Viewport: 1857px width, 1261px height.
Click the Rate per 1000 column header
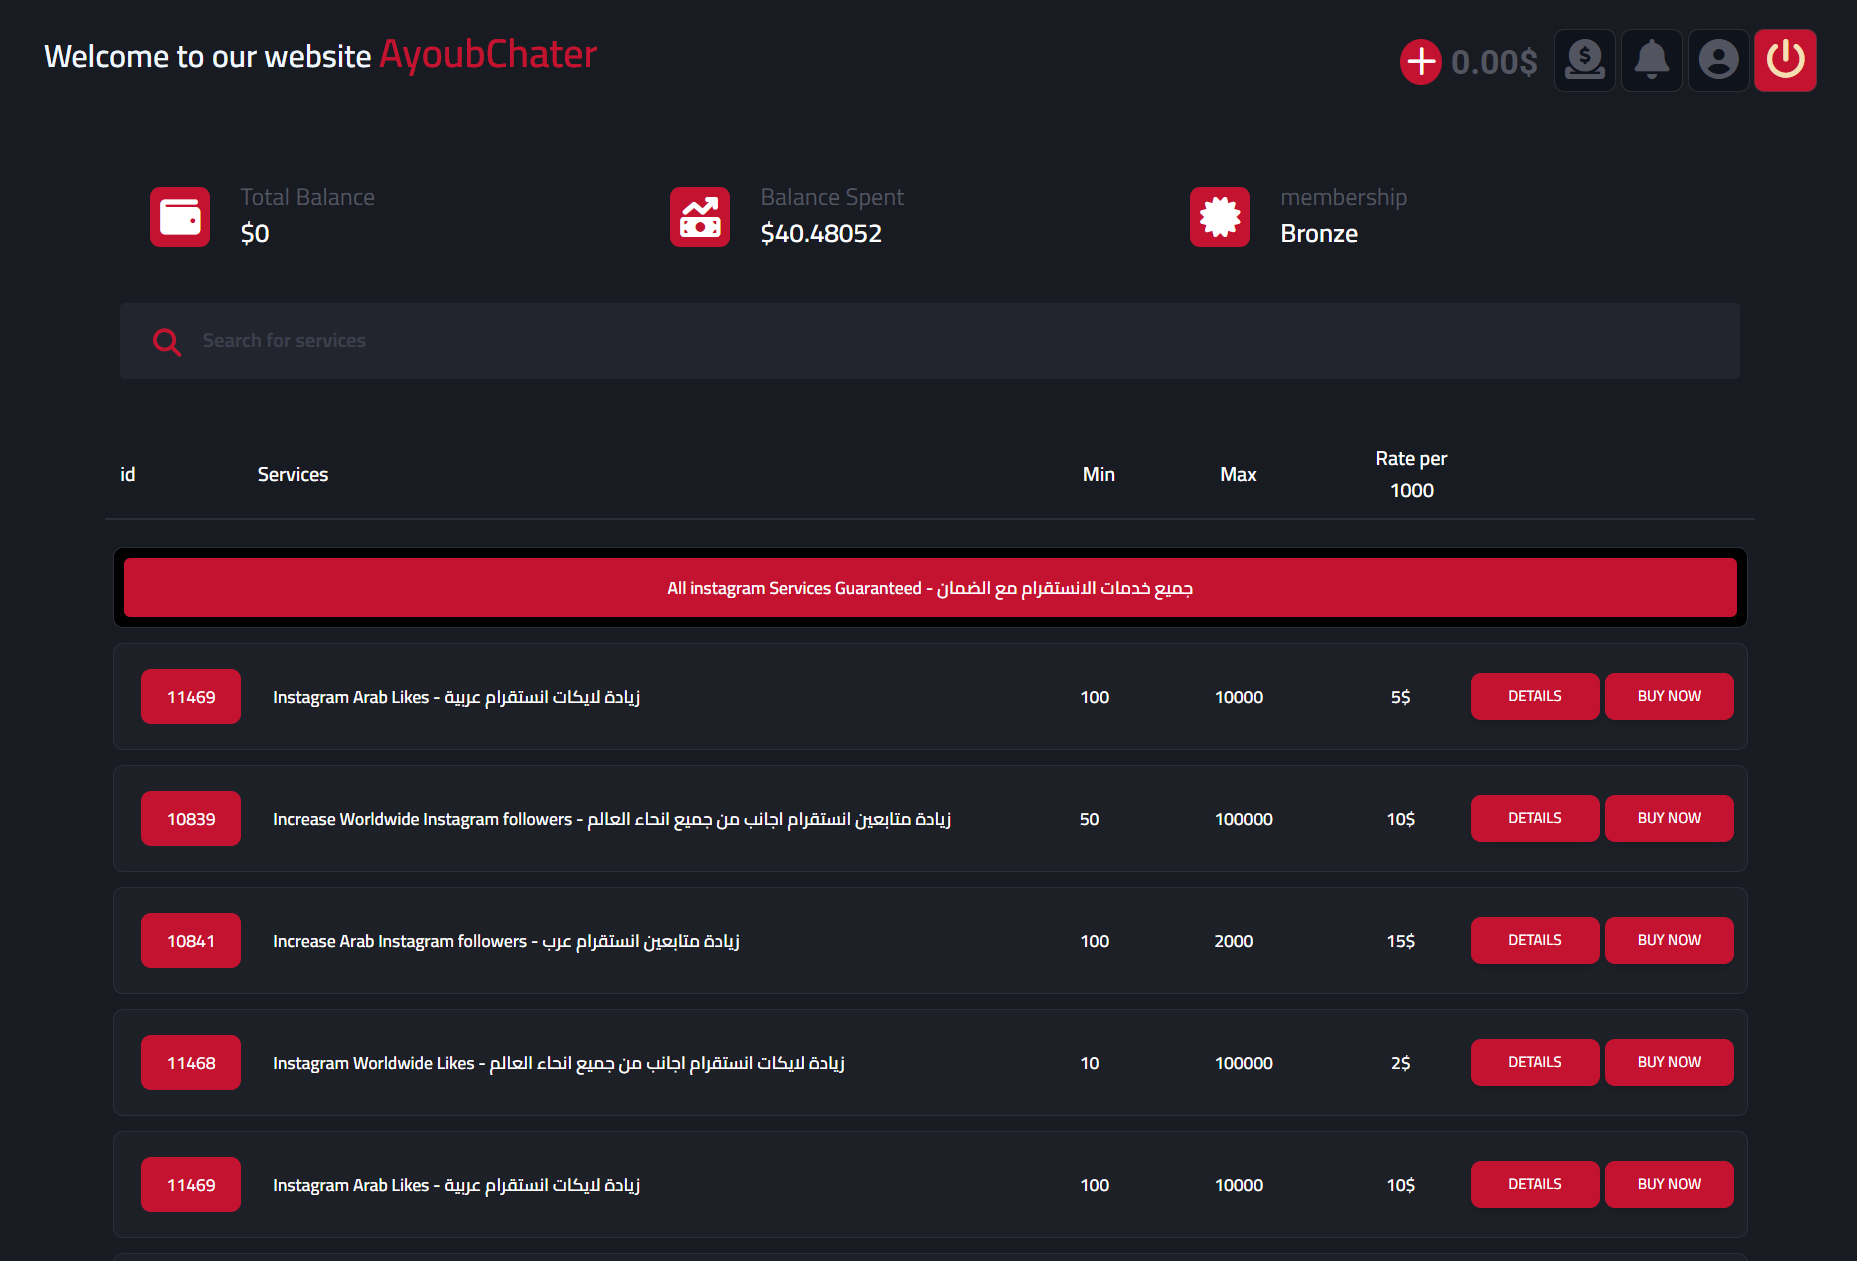click(1411, 474)
